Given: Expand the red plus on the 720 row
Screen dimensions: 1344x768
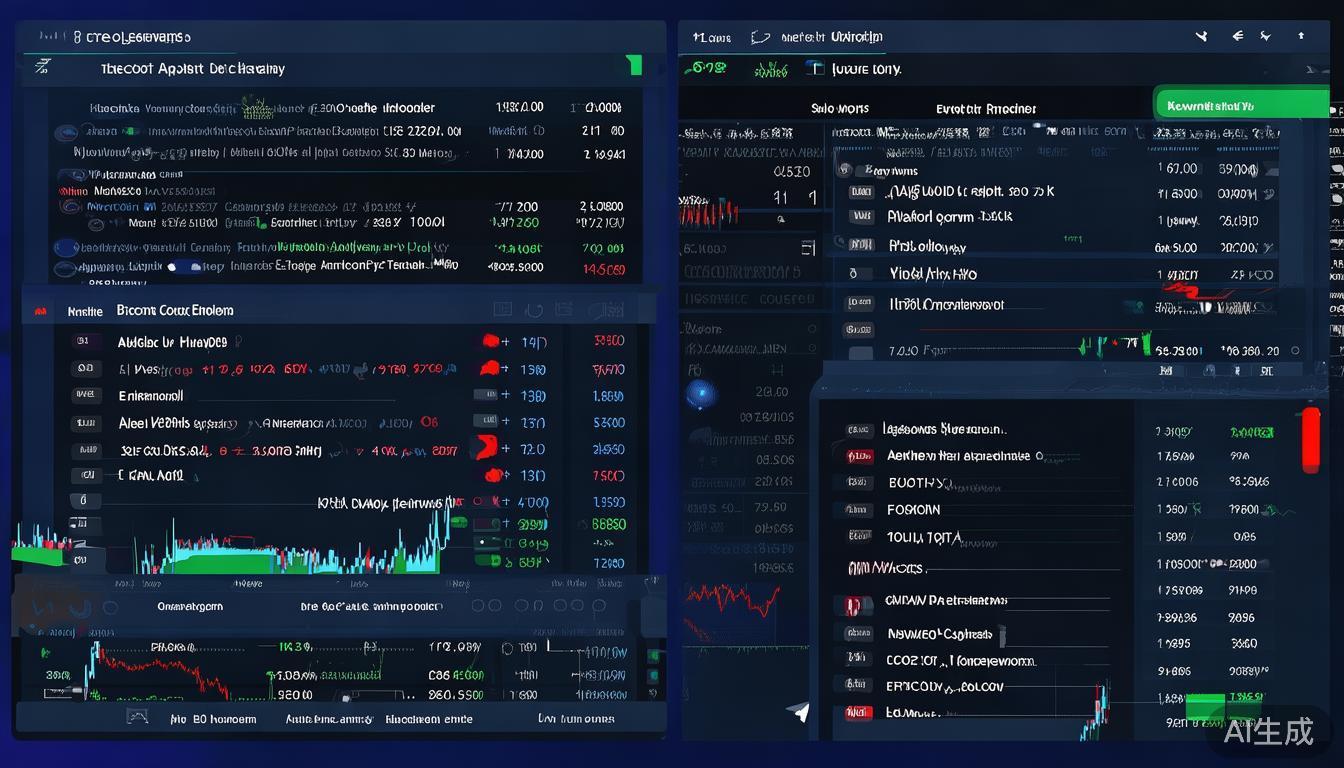Looking at the screenshot, I should click(488, 449).
